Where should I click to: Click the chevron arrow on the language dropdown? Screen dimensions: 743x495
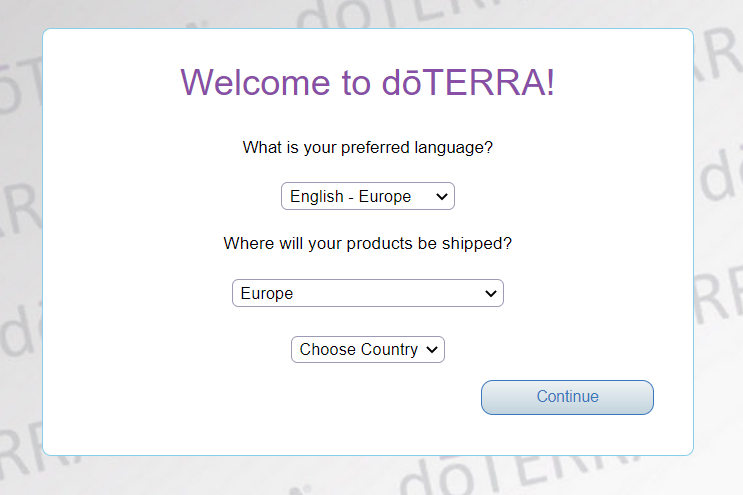click(442, 197)
